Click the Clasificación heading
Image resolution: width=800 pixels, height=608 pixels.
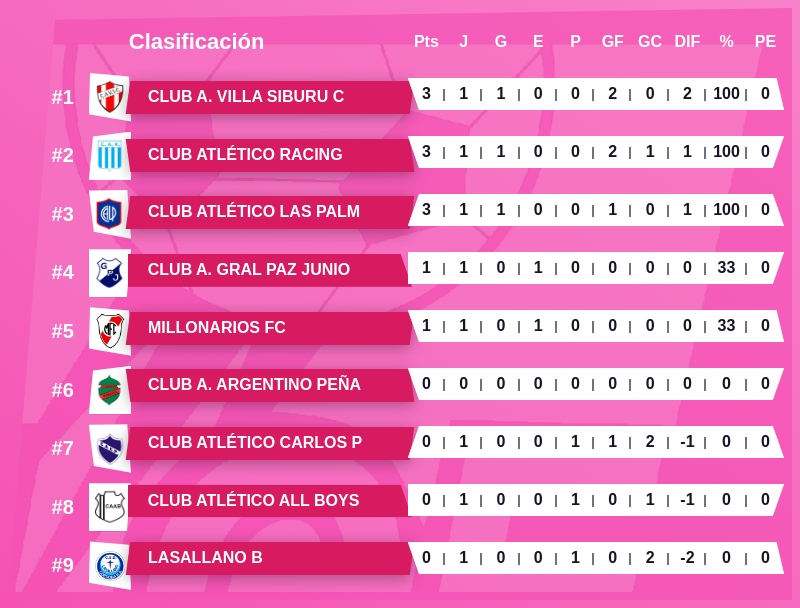pyautogui.click(x=196, y=42)
